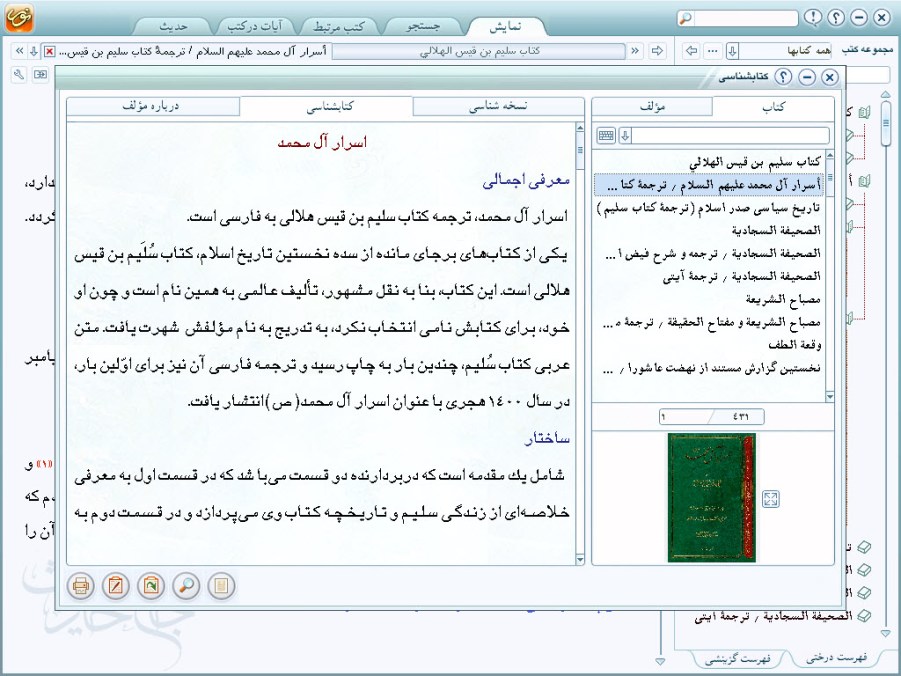Switch to فهرست گزینشی tab at bottom
Viewport: 901px width, 676px height.
pos(738,658)
